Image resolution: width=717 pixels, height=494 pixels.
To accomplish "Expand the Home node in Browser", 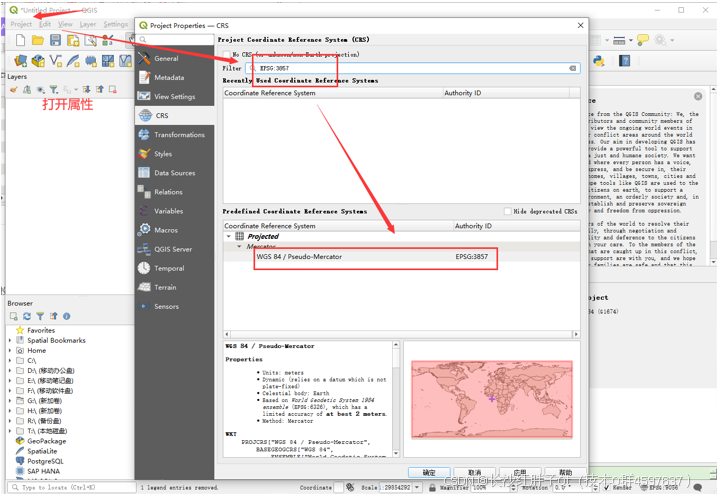I will (10, 350).
